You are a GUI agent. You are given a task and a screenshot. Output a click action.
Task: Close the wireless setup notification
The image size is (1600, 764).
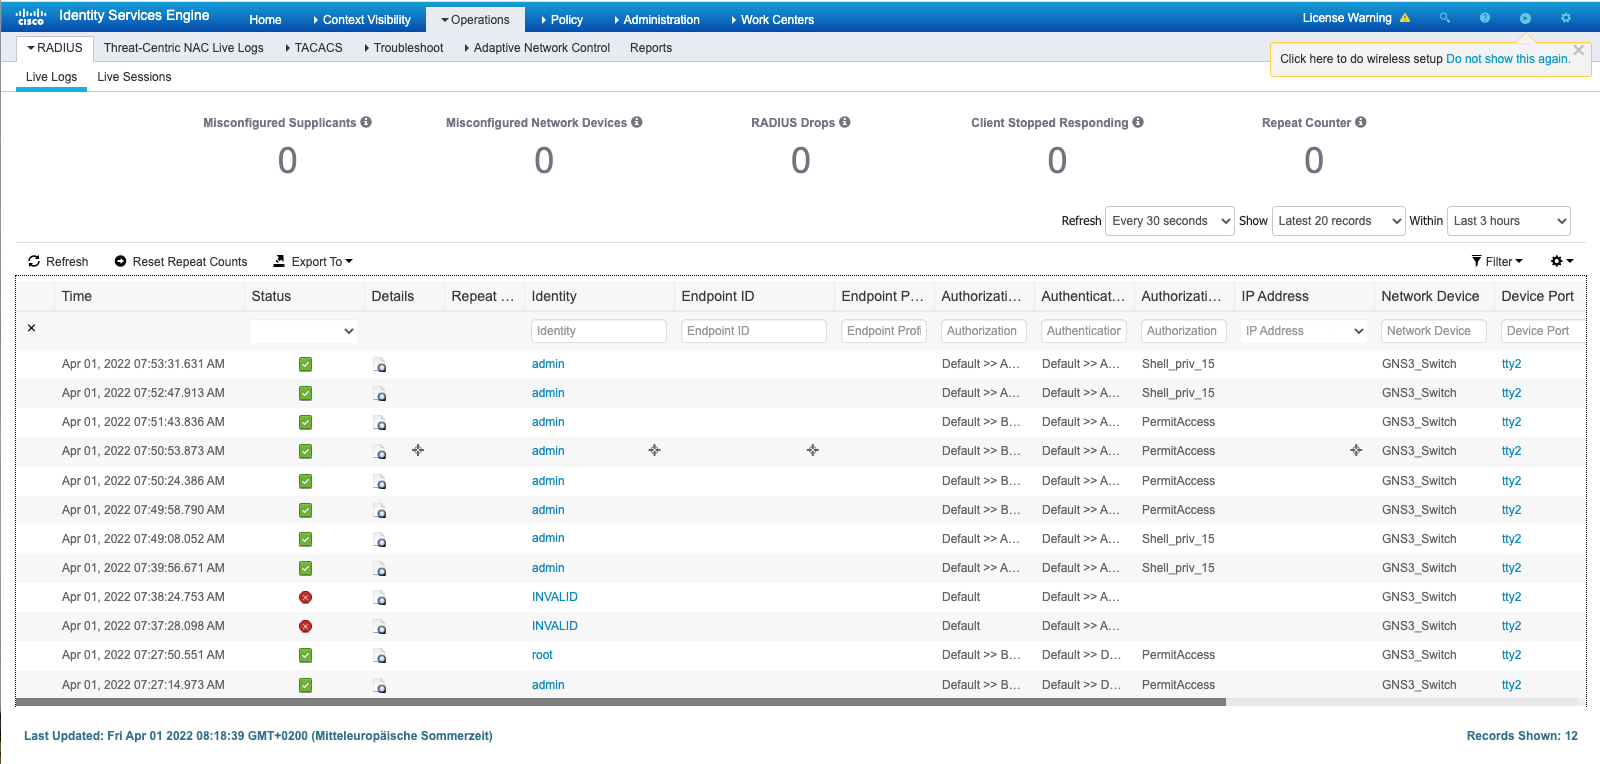pos(1579,50)
